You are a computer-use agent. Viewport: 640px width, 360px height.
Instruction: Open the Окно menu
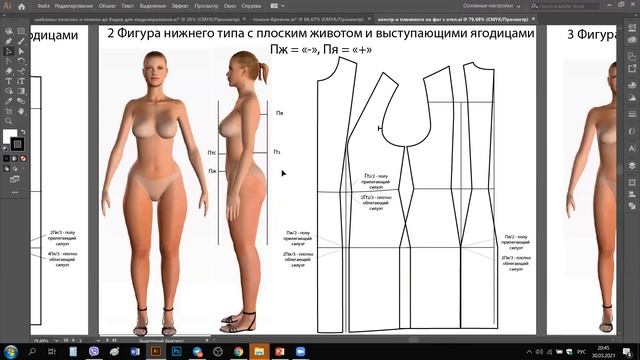pyautogui.click(x=229, y=6)
